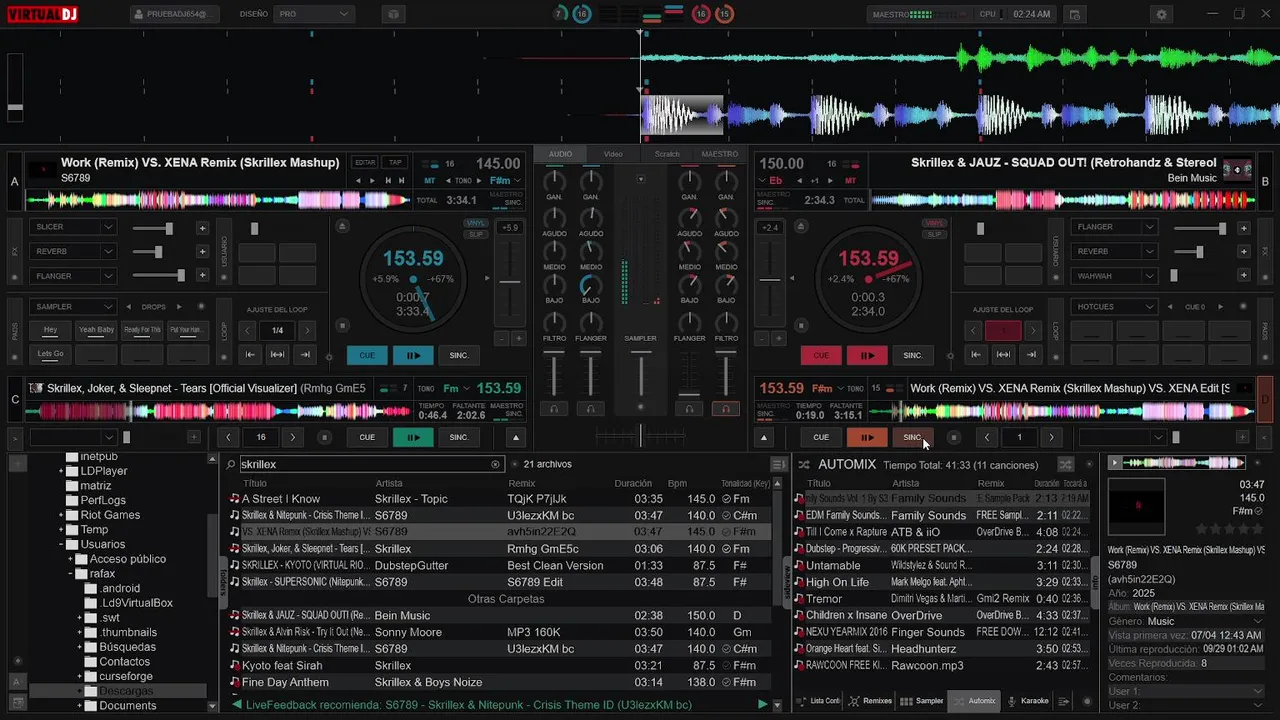This screenshot has height=720, width=1280.
Task: Open the WAHWAH effect dropdown
Action: [x=1114, y=276]
